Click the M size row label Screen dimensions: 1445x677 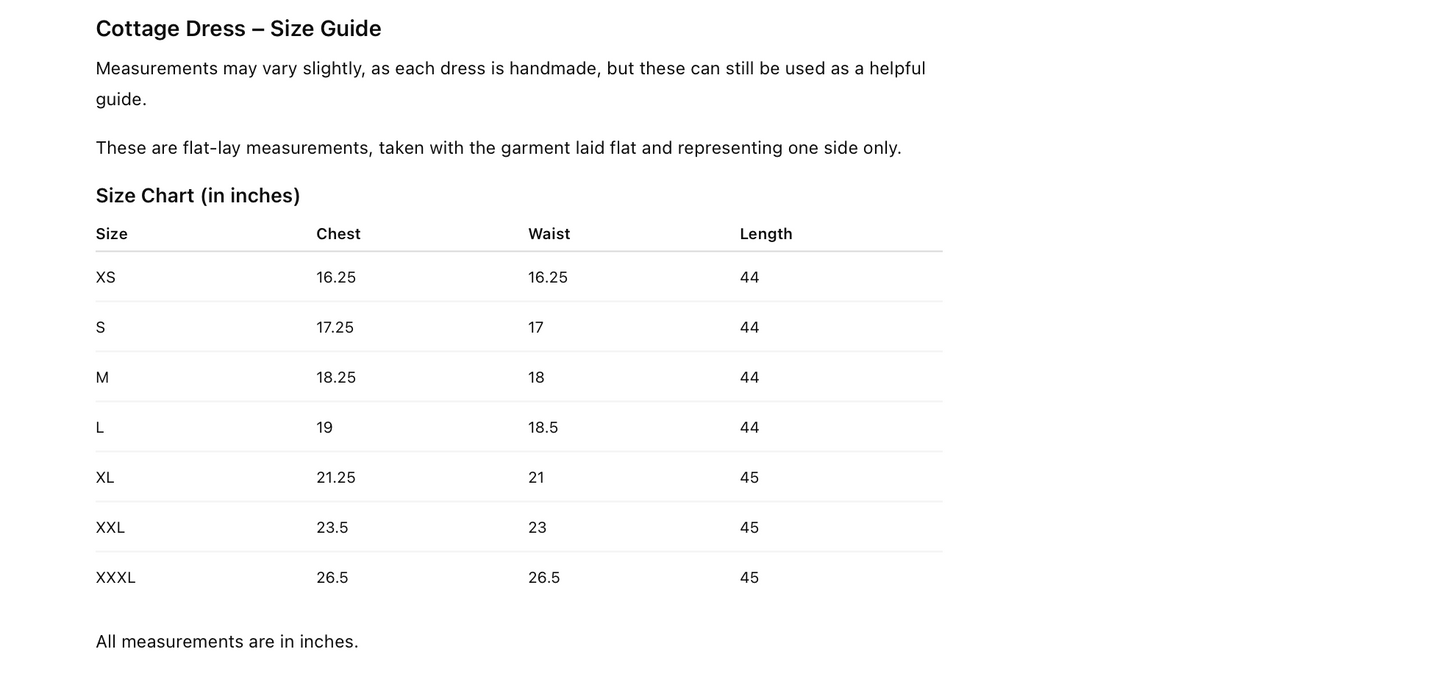102,378
